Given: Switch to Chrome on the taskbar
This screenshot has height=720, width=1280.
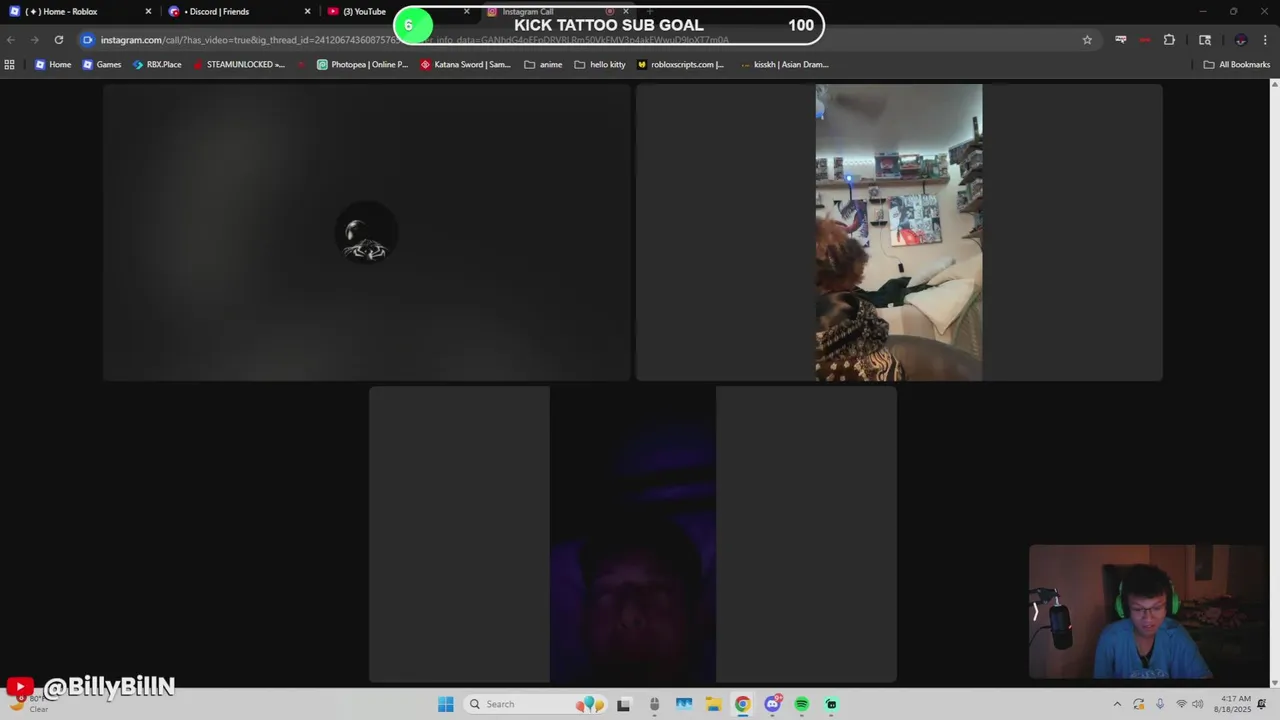Looking at the screenshot, I should point(742,704).
